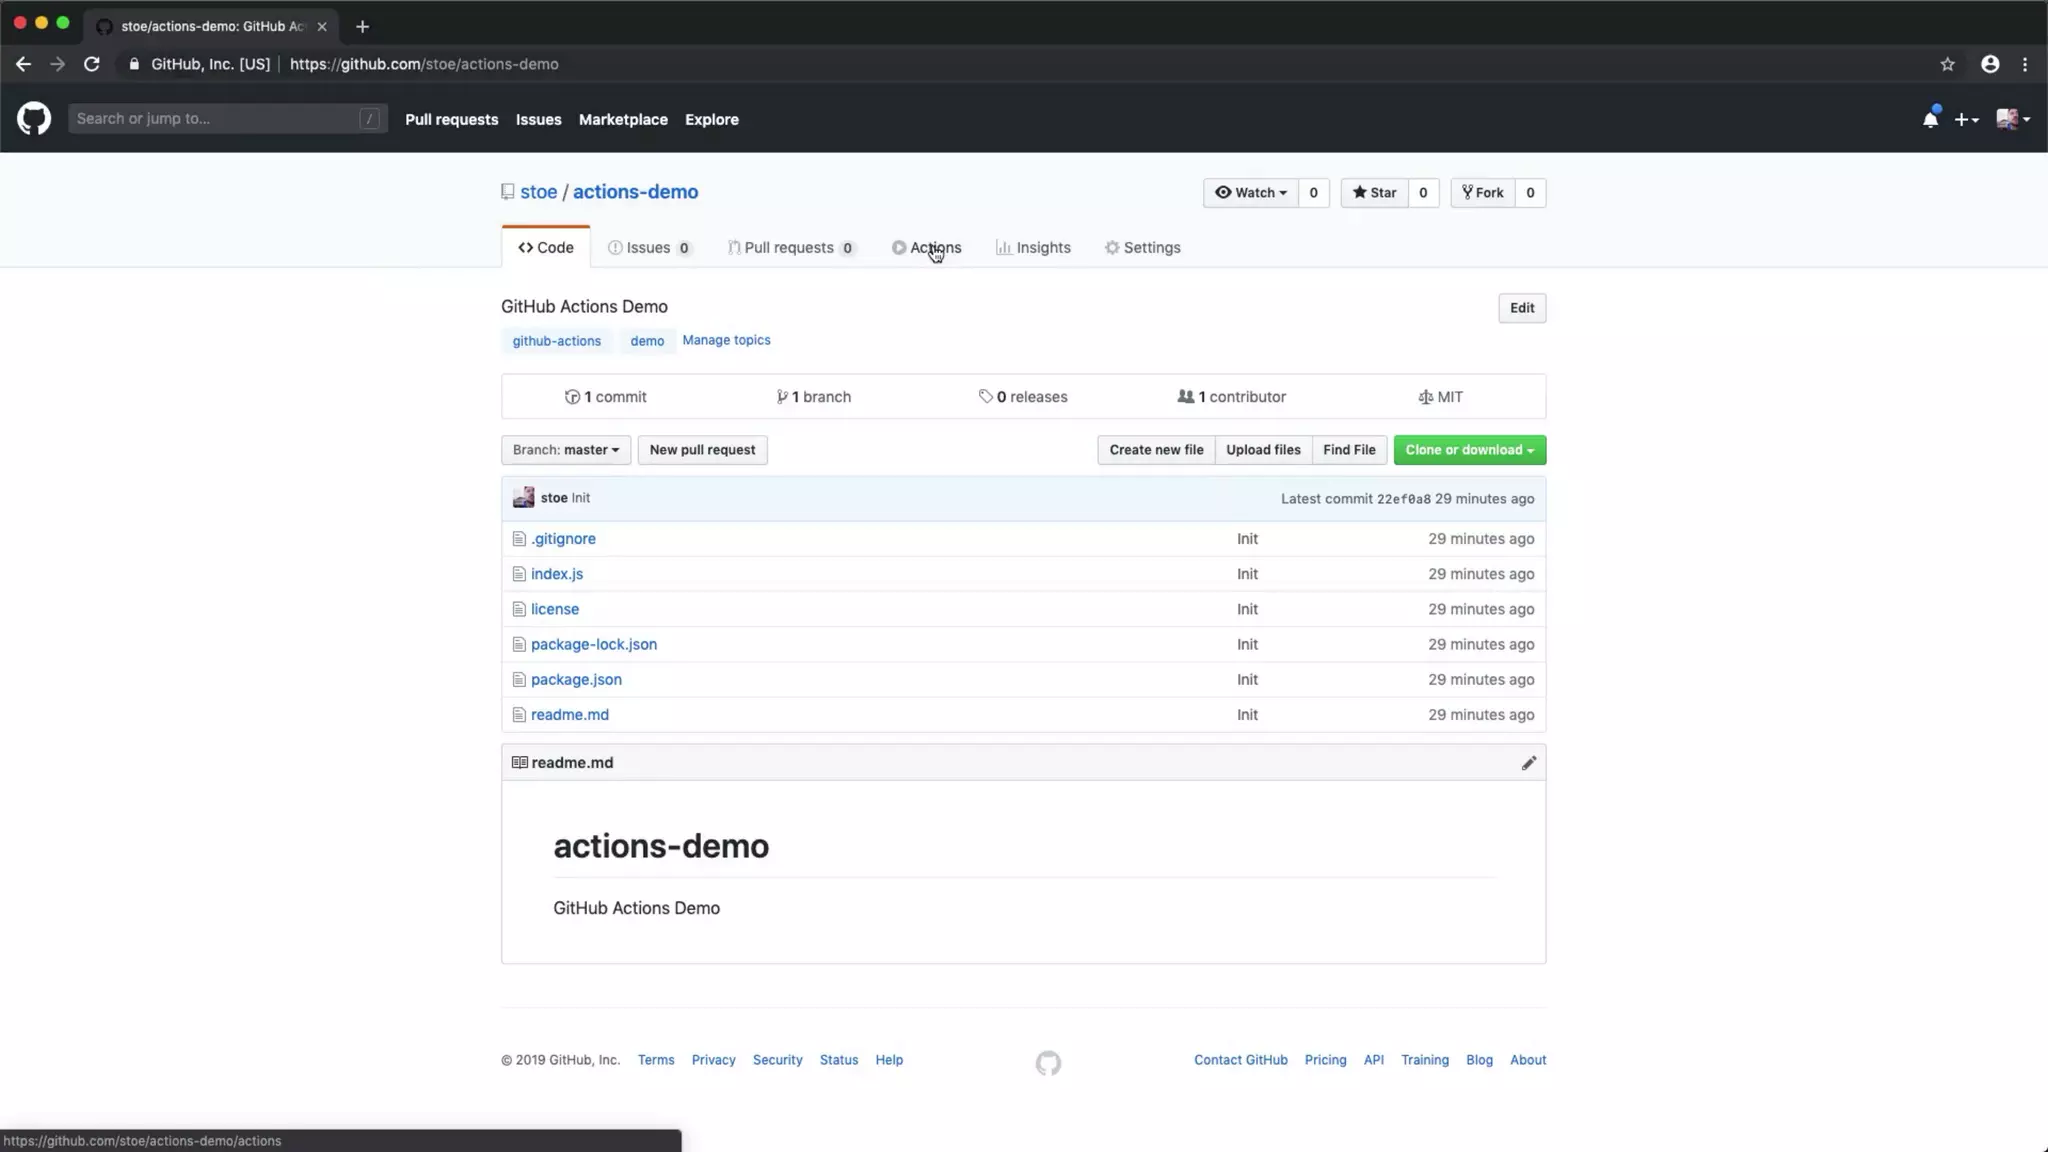Click stoe's avatar in latest commit row
Screen dimensions: 2048x1152
523,498
